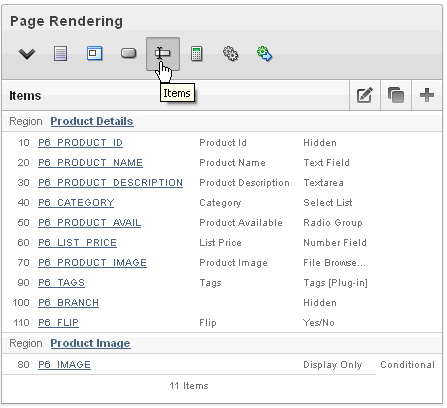Click the edit all items pencil icon
447x408 pixels.
click(x=365, y=95)
